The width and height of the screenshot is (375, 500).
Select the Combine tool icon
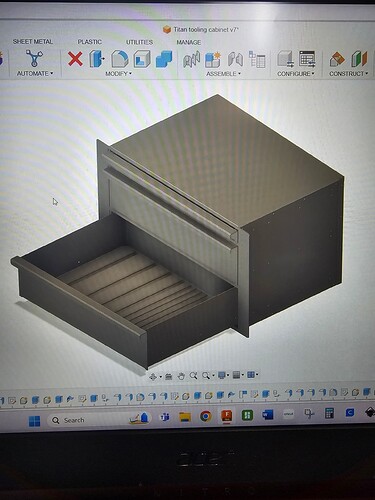coord(164,59)
